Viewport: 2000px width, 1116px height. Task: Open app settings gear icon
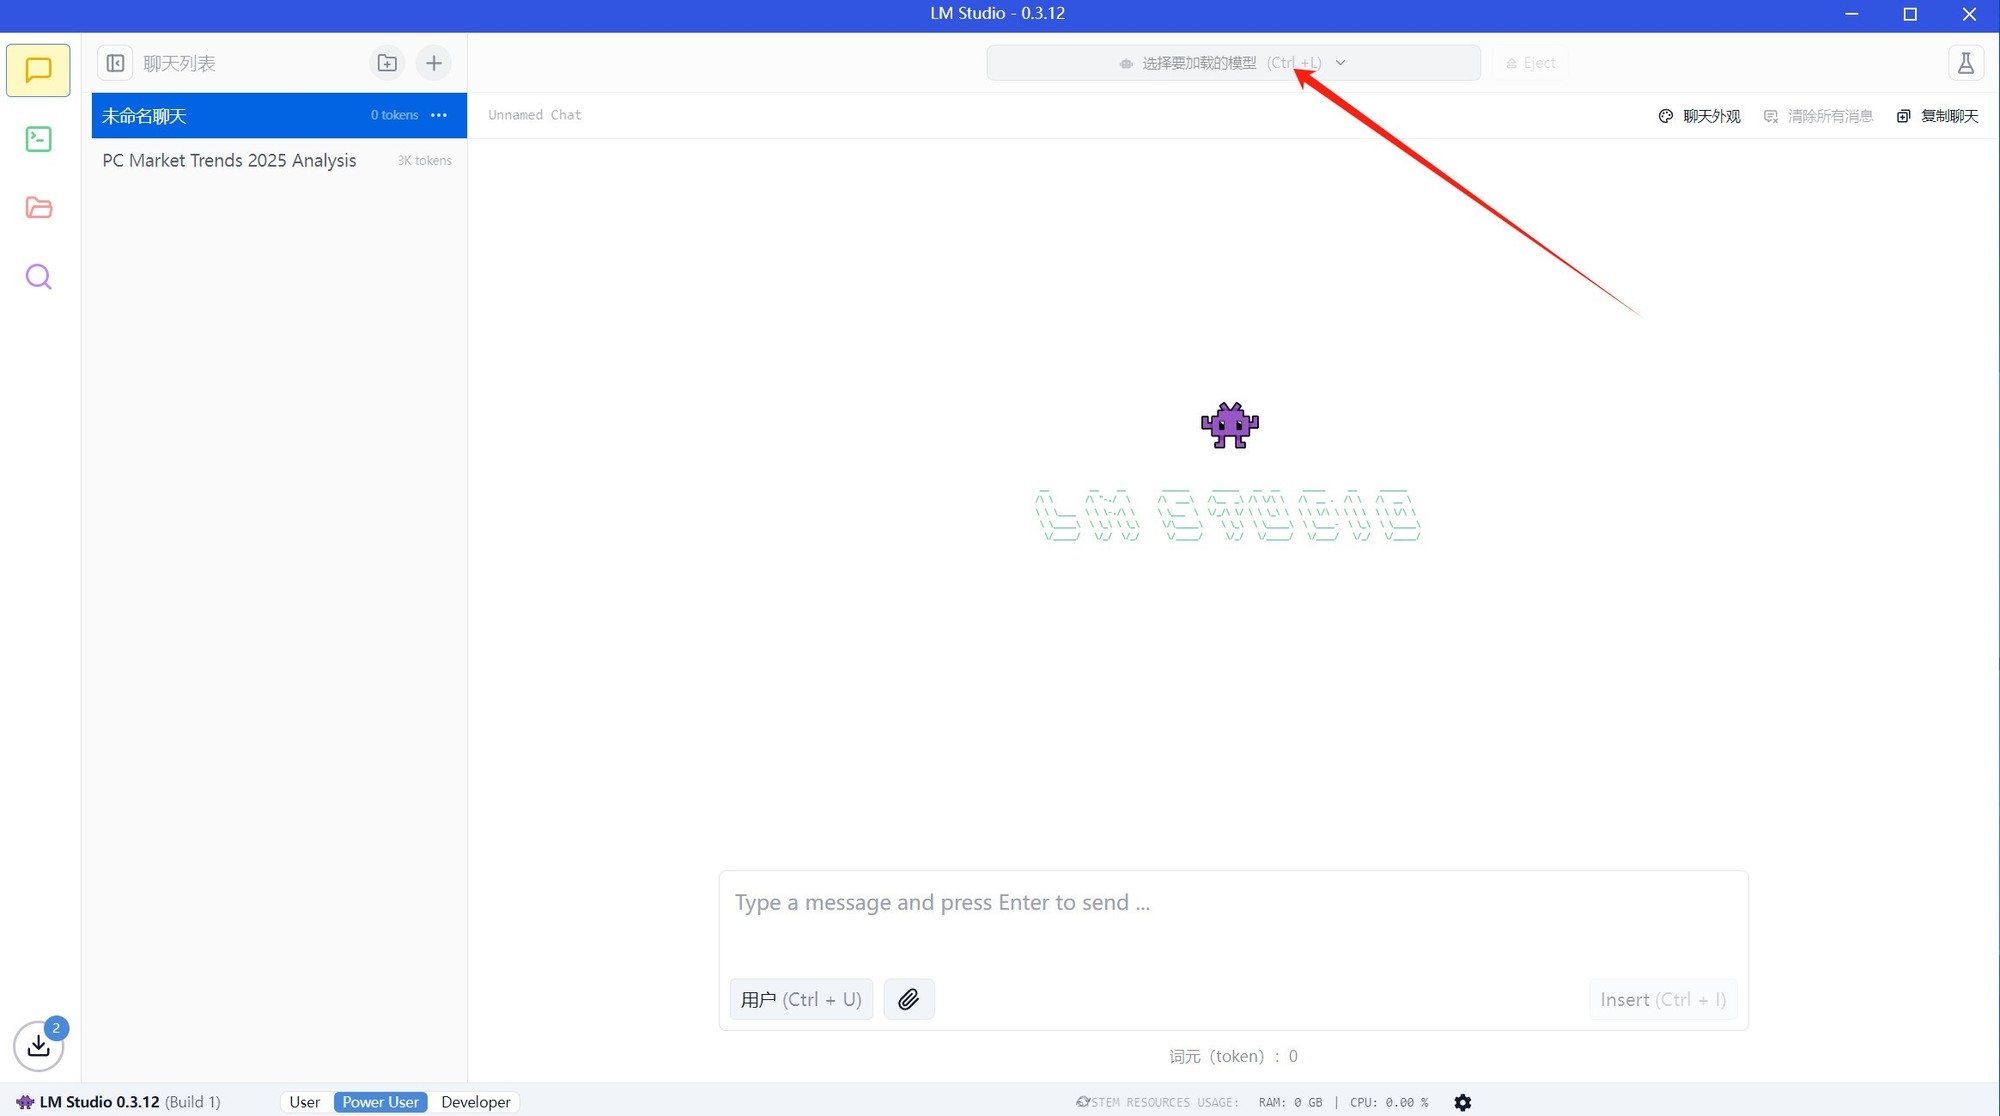1462,1102
